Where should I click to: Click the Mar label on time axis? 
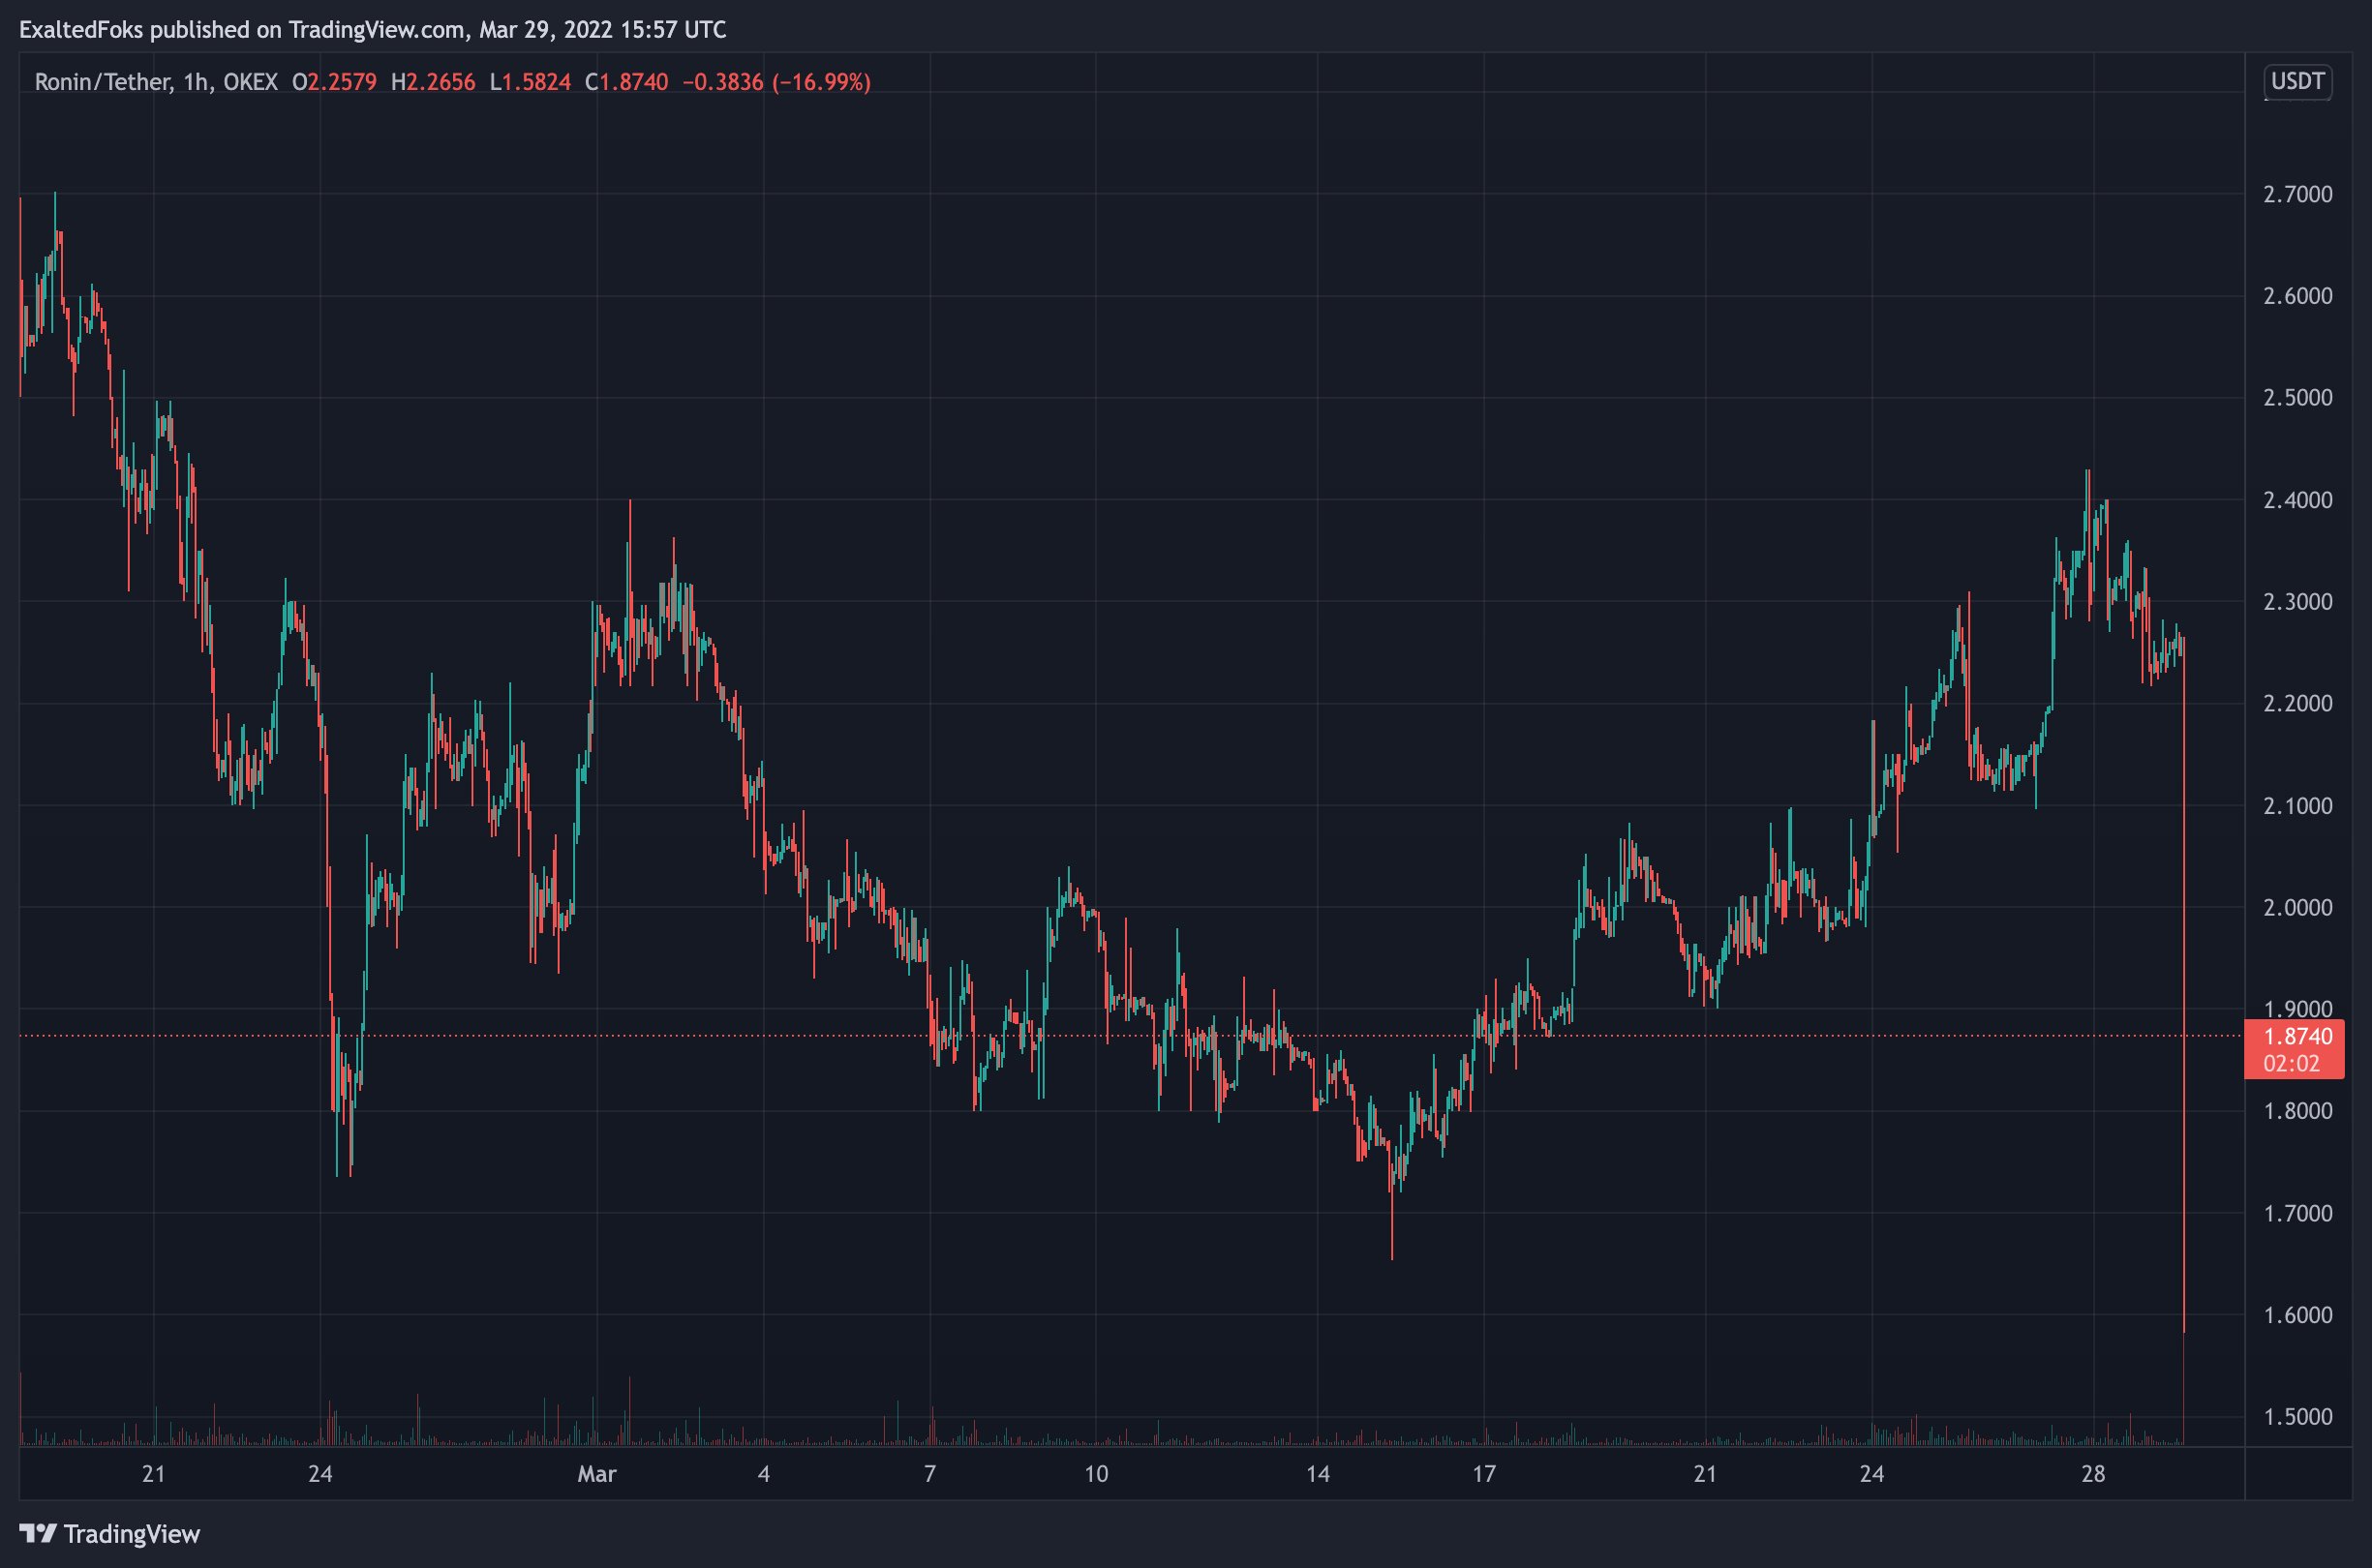point(597,1474)
